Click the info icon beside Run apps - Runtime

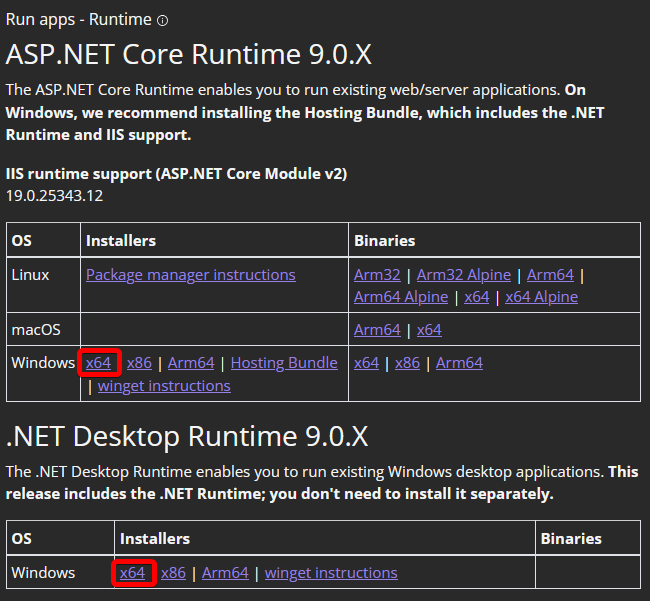pyautogui.click(x=162, y=20)
